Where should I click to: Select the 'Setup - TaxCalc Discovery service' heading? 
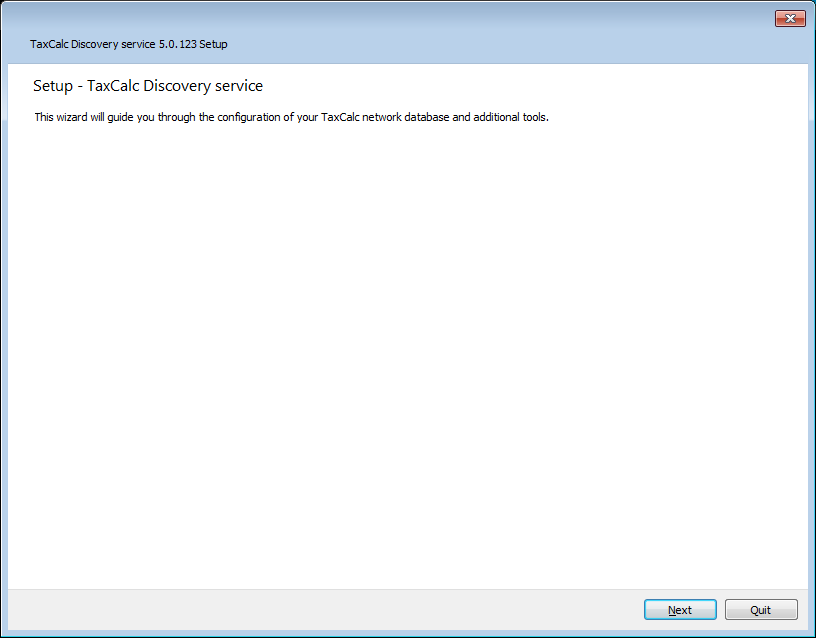(148, 86)
